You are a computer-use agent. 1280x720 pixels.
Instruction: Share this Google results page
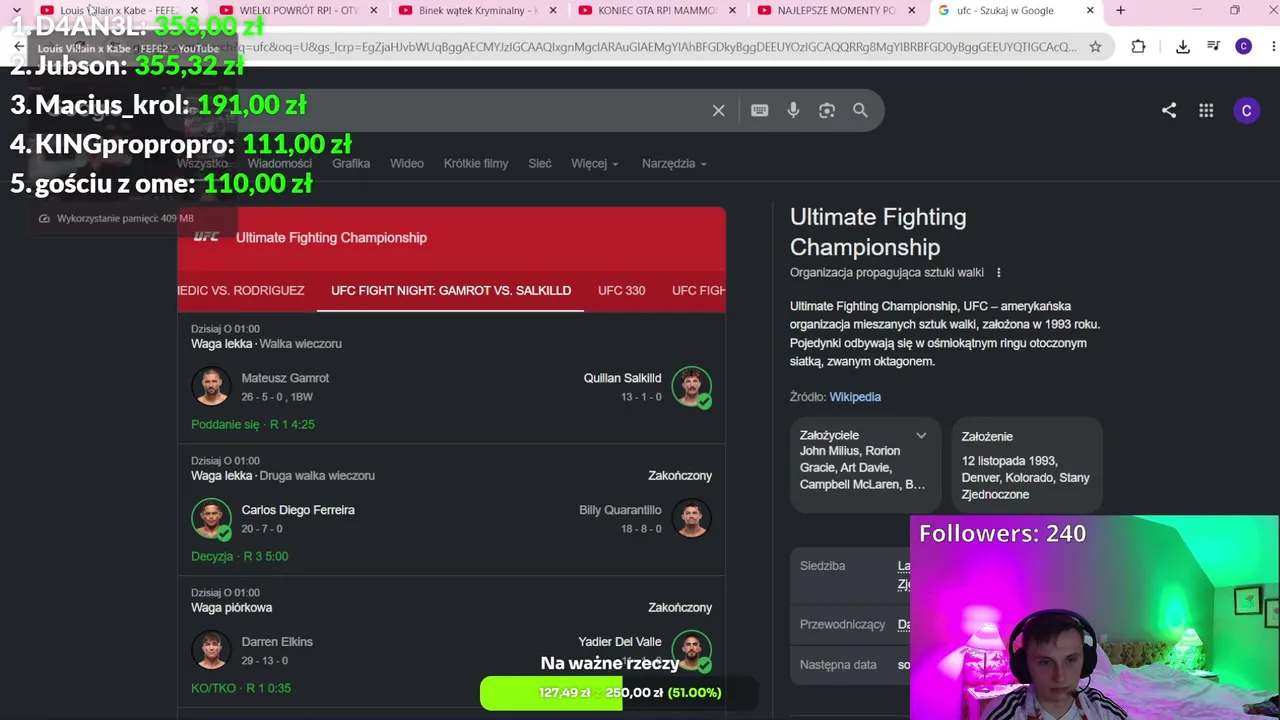(x=1169, y=110)
